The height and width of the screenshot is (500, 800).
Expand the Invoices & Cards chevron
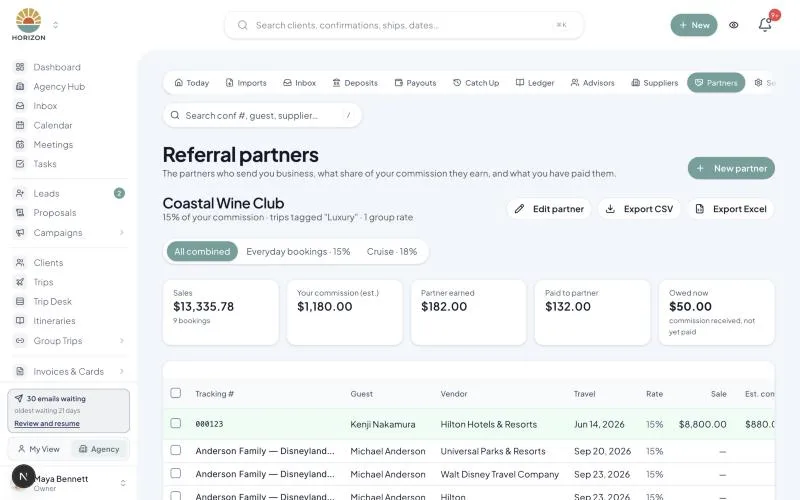121,371
